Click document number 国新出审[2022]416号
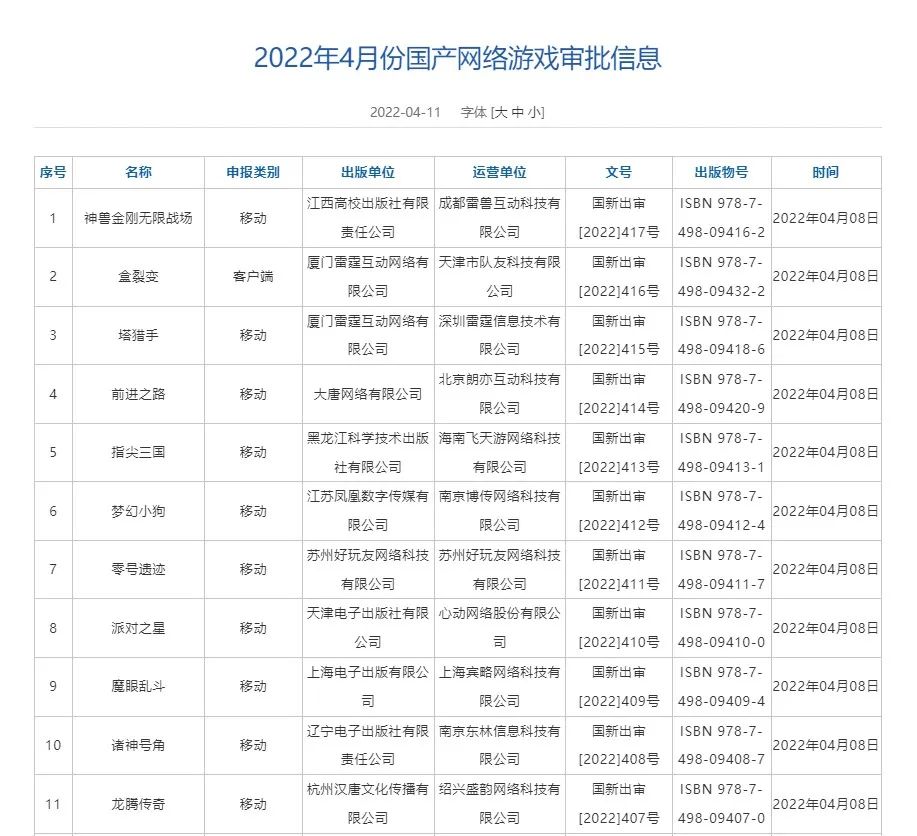The width and height of the screenshot is (917, 836). pos(619,276)
